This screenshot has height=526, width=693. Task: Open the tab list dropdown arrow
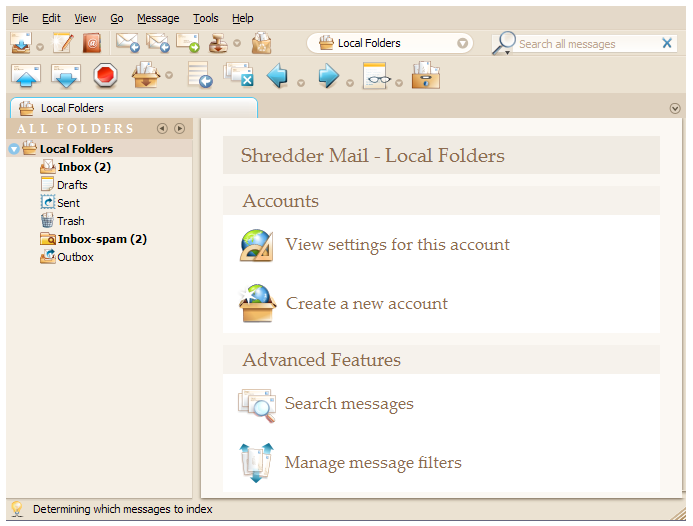[675, 108]
